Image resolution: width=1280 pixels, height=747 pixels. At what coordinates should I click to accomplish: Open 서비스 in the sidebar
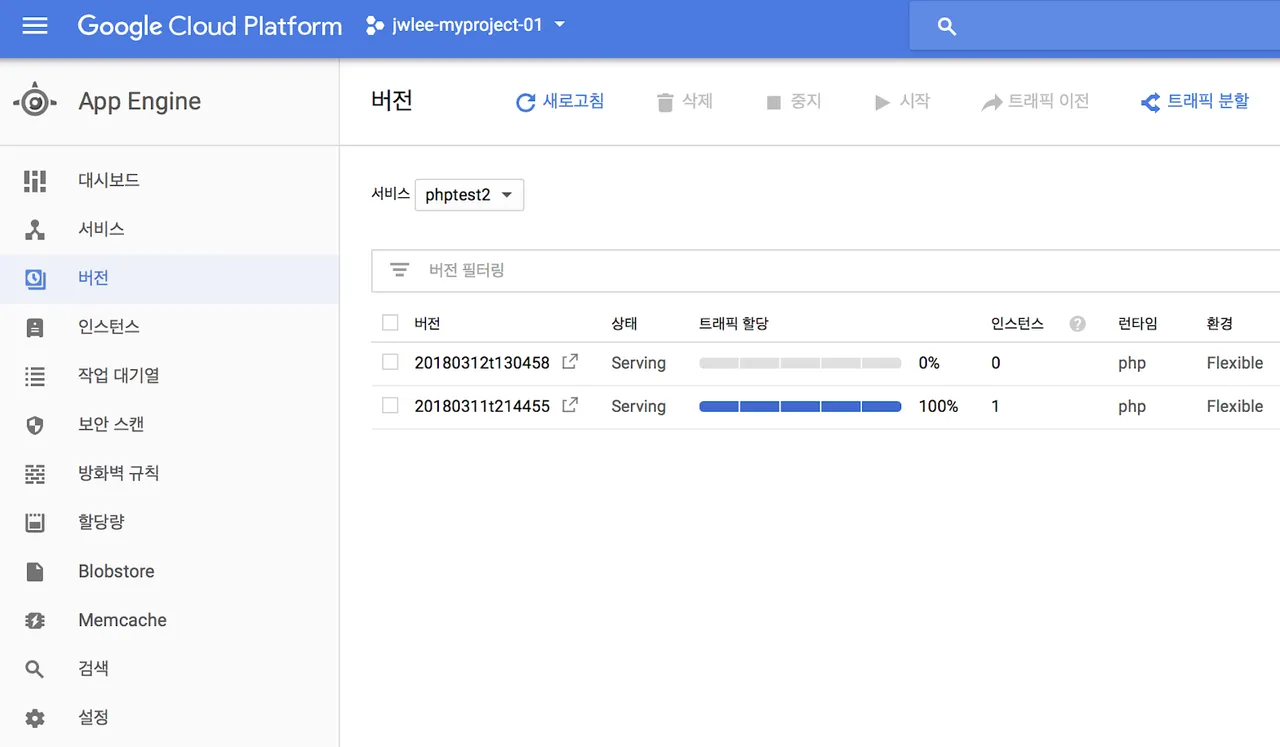[101, 230]
